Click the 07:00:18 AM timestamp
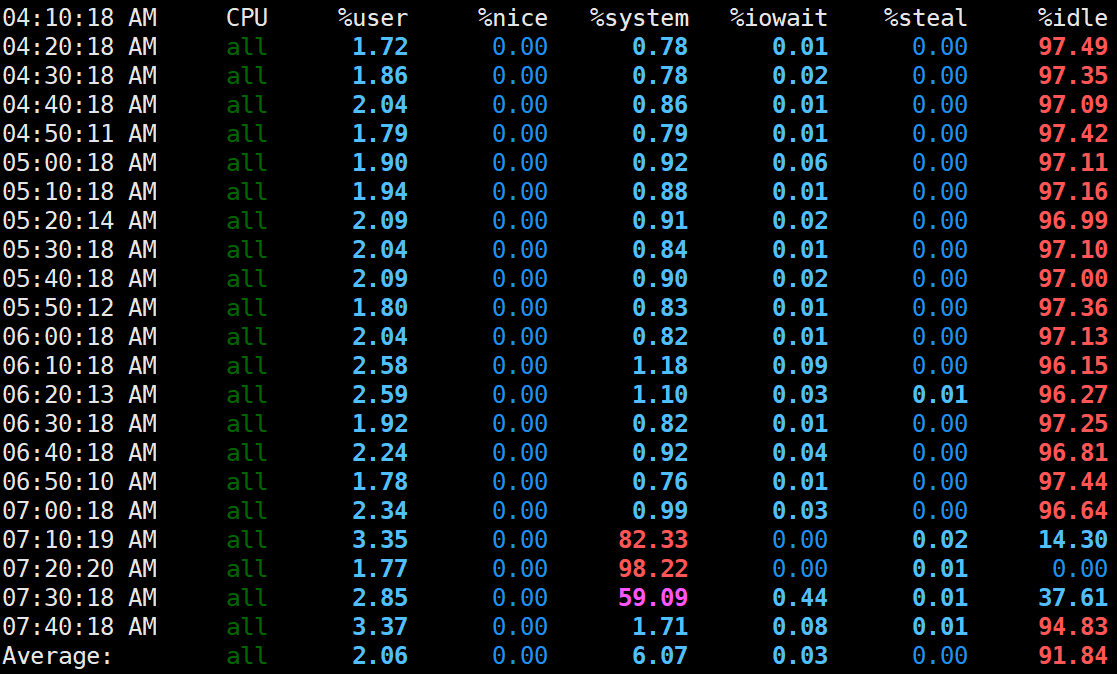Screen dimensions: 1117x674 [80, 511]
